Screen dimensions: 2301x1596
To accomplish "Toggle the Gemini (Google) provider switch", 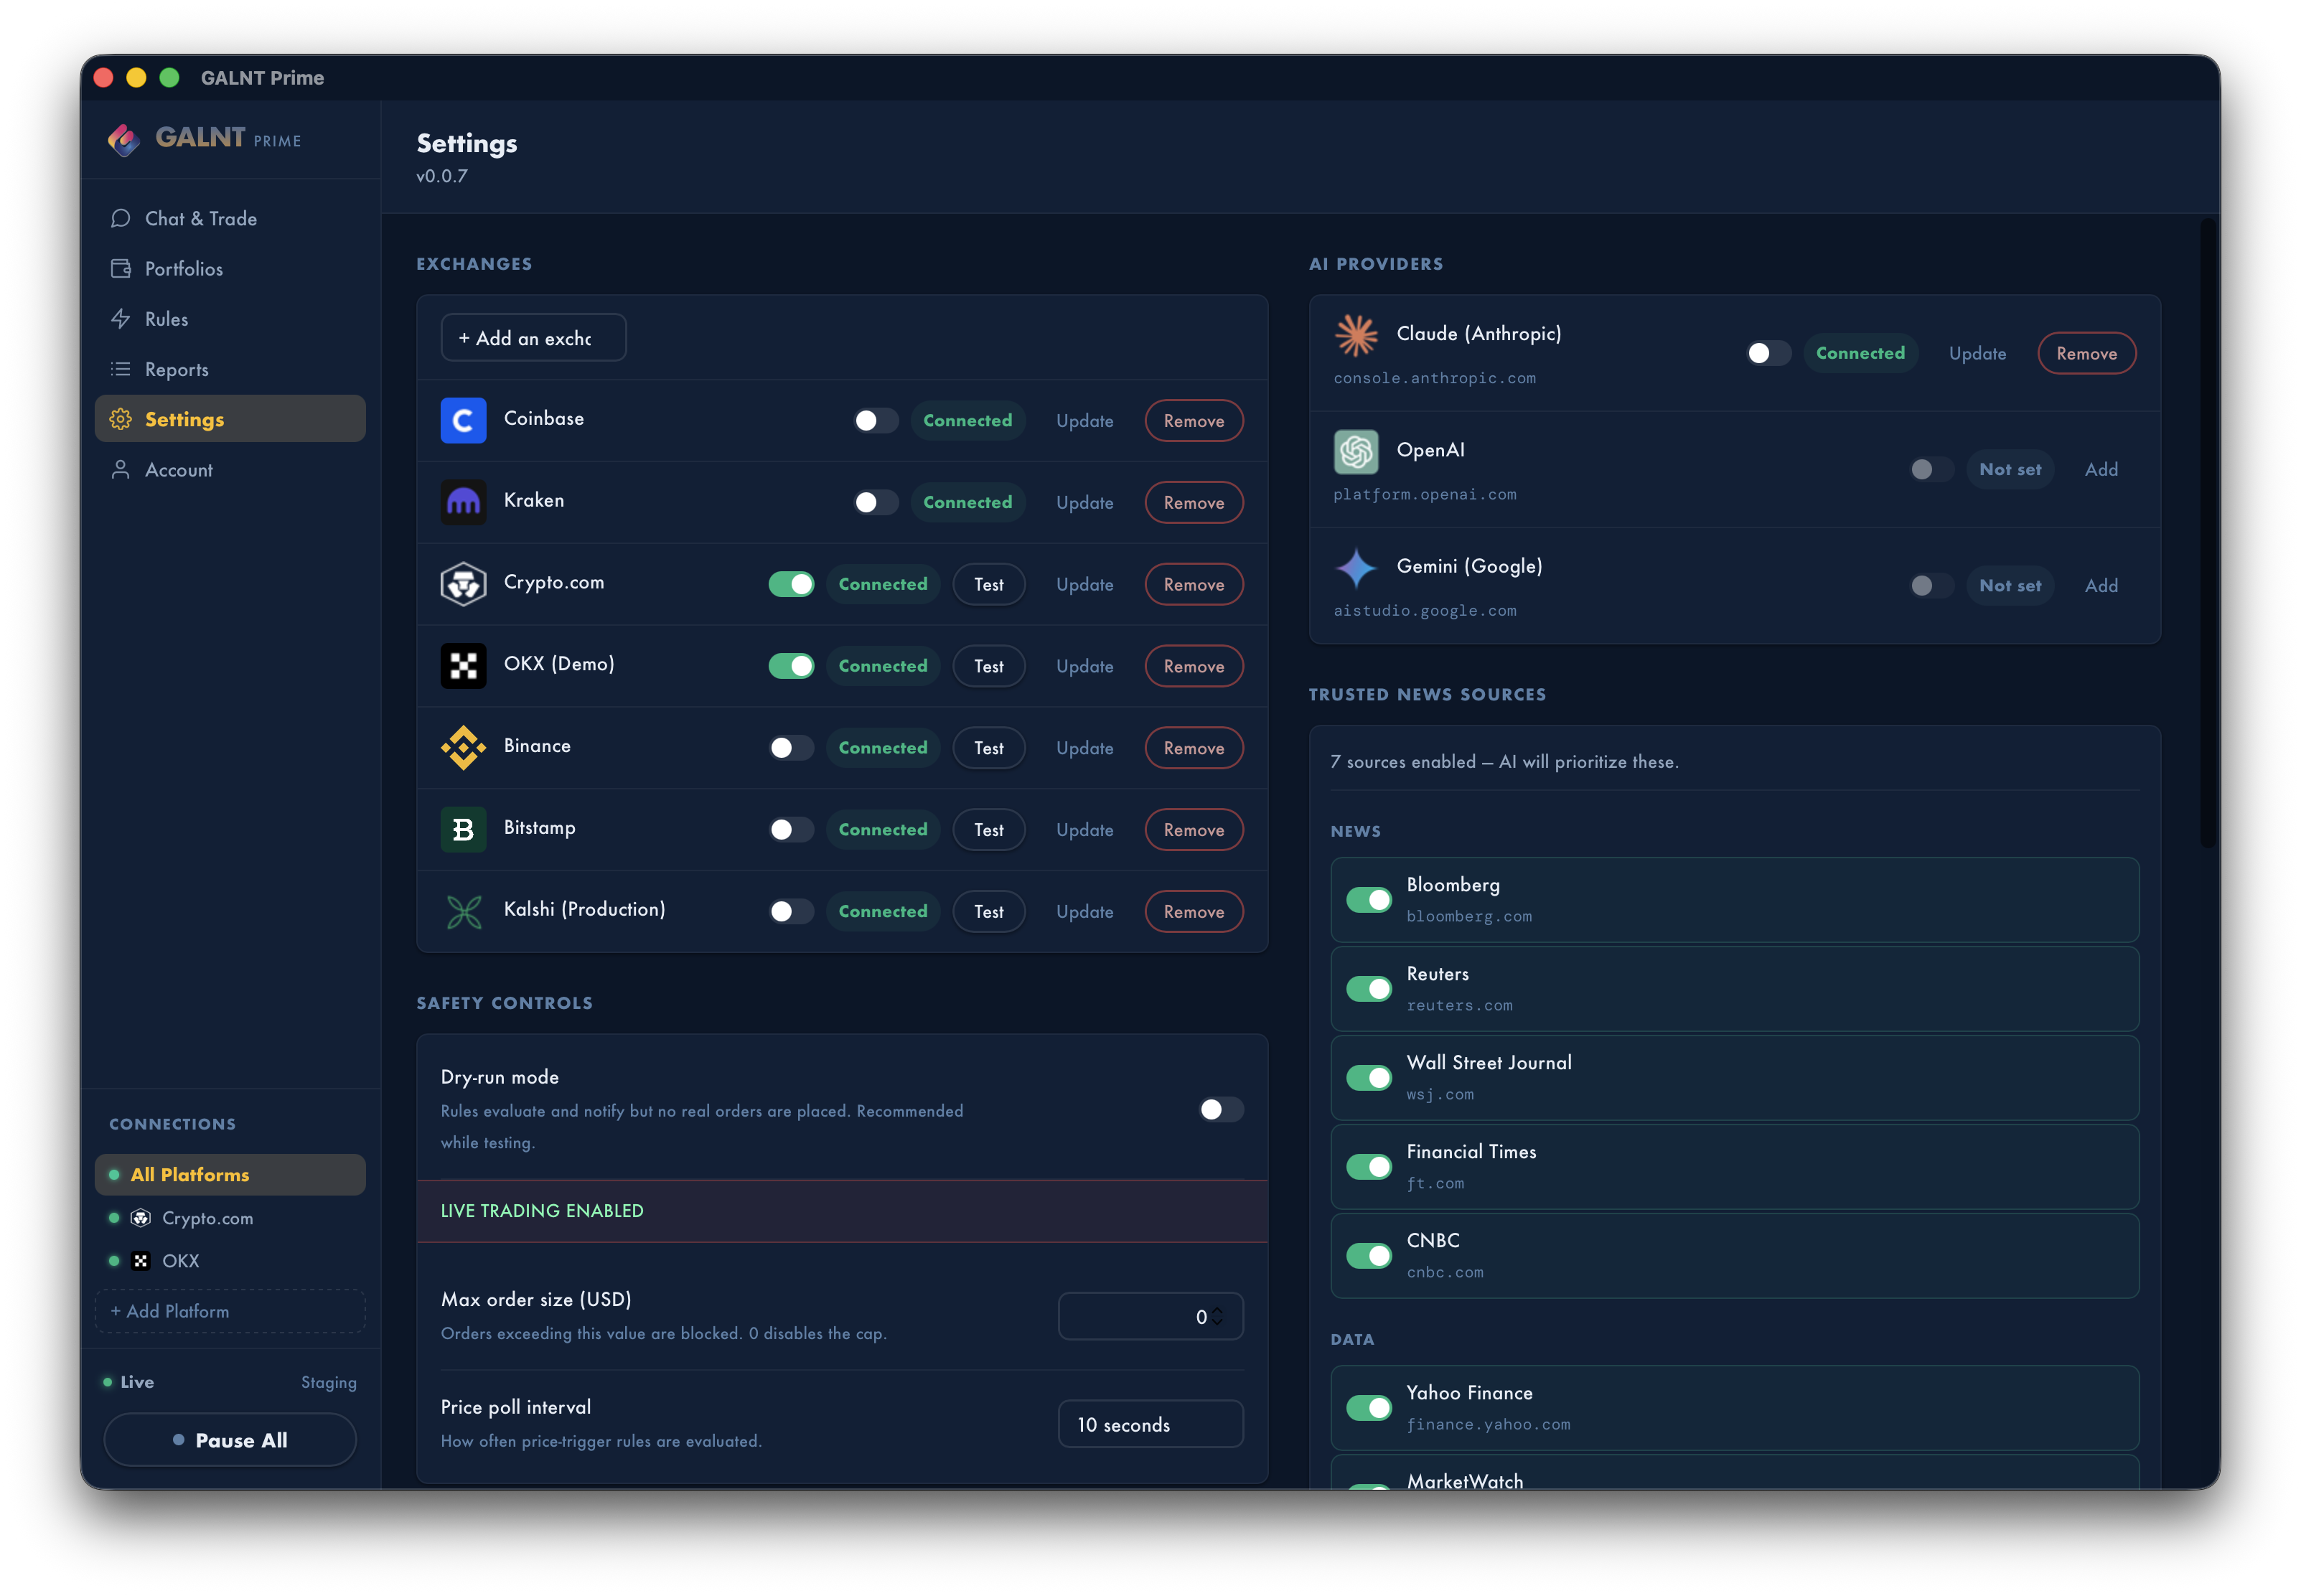I will (1931, 586).
